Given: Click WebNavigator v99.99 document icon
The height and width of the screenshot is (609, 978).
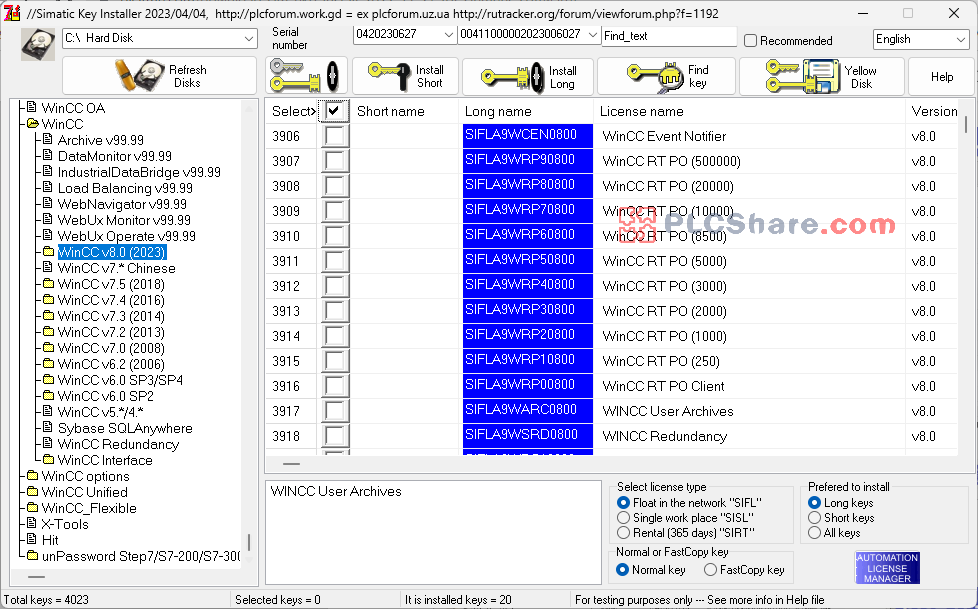Looking at the screenshot, I should point(48,203).
